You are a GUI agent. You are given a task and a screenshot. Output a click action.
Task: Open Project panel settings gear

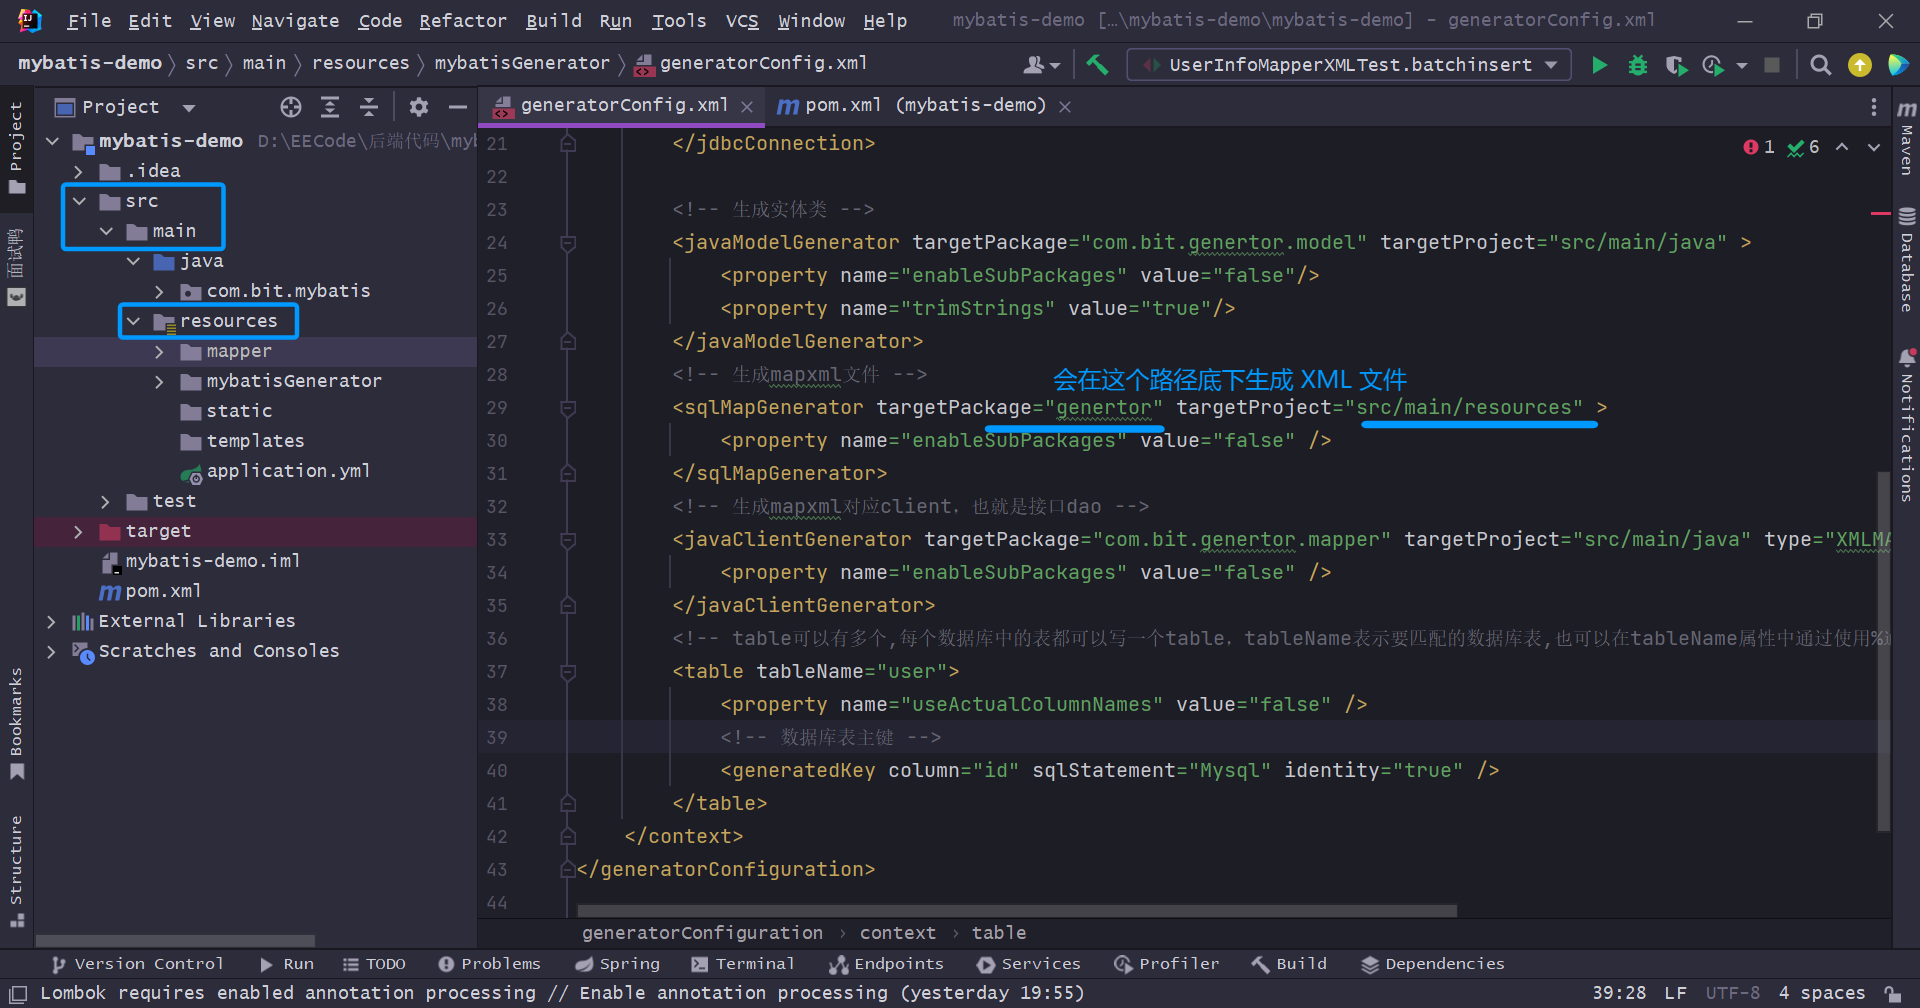point(419,107)
